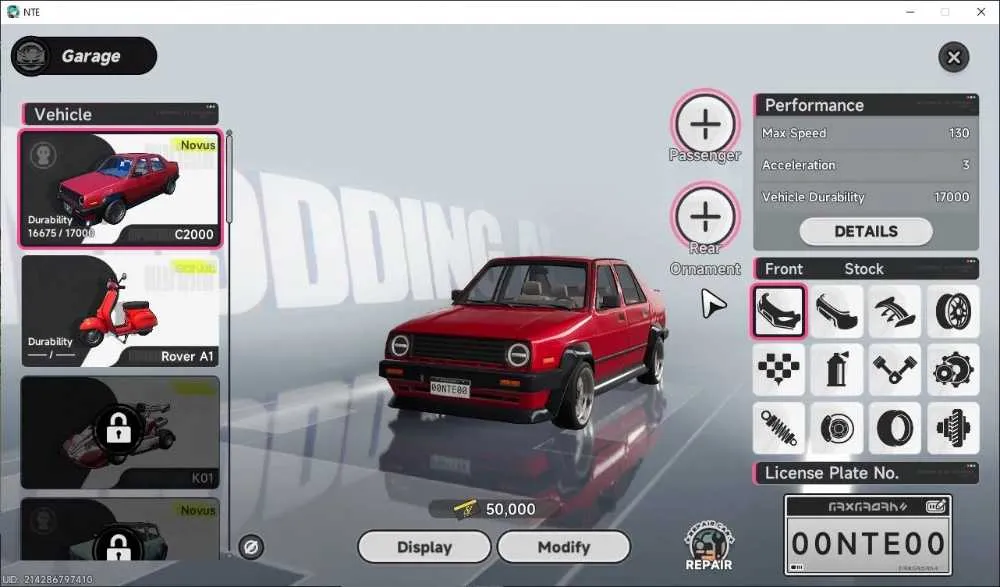The image size is (1000, 587).
Task: Select the brake disc upgrade category
Action: click(837, 427)
